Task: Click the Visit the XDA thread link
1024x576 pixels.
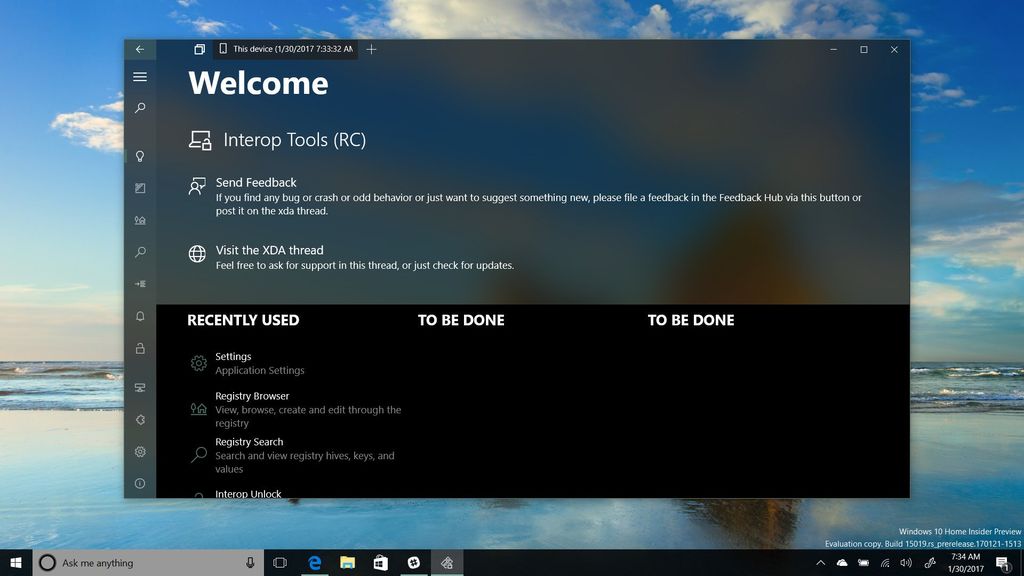Action: pos(270,250)
